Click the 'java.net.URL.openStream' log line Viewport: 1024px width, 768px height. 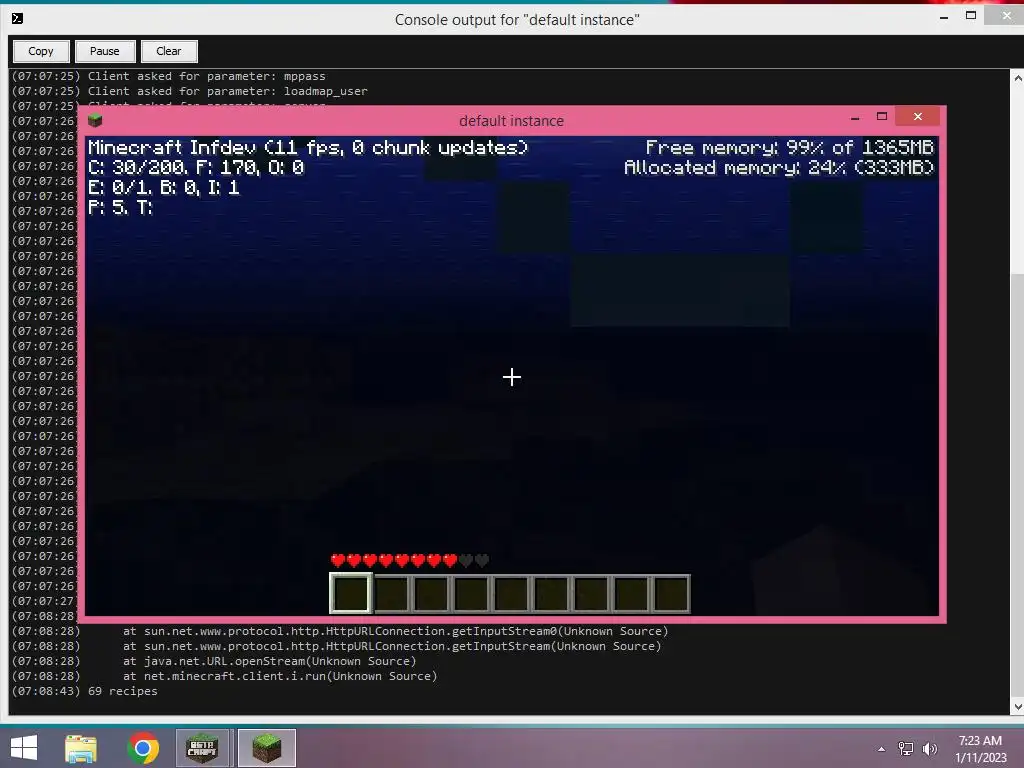point(214,661)
